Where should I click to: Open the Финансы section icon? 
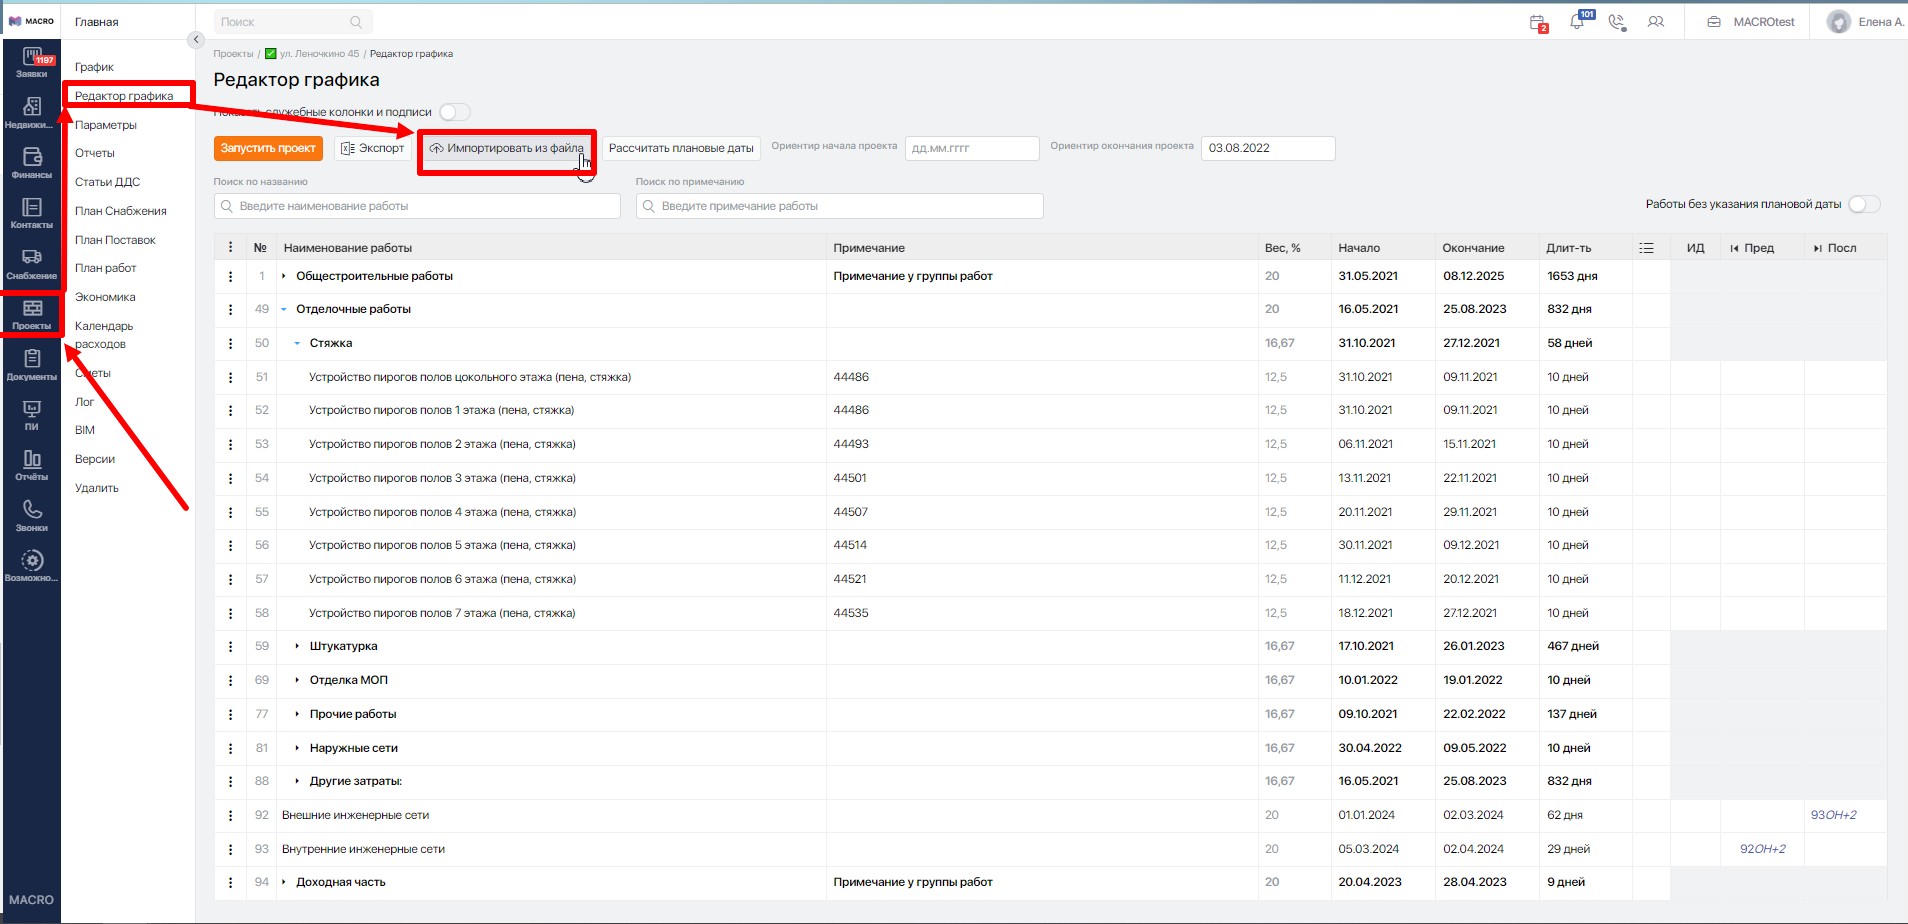pyautogui.click(x=32, y=162)
